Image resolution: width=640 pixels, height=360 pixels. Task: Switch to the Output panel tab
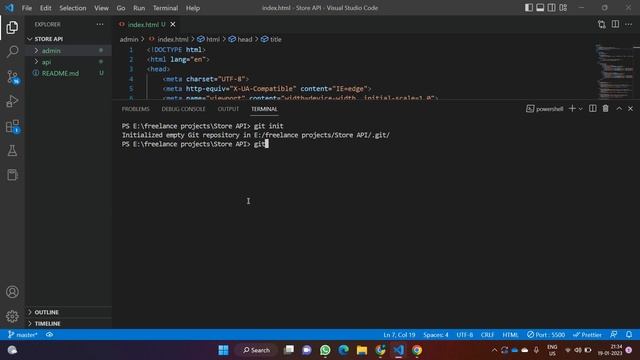228,109
